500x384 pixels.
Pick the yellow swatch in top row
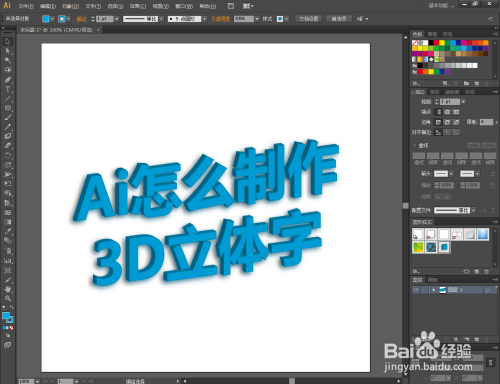(x=442, y=43)
